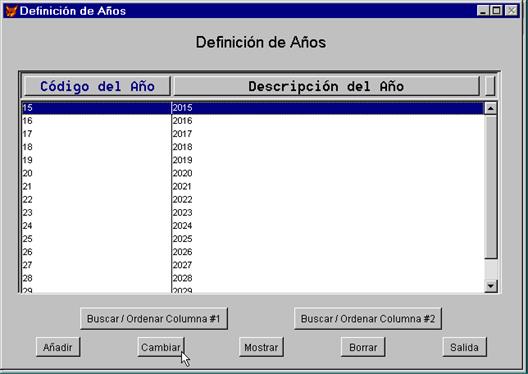Image resolution: width=528 pixels, height=374 pixels.
Task: Select the row with code 16
Action: [253, 121]
